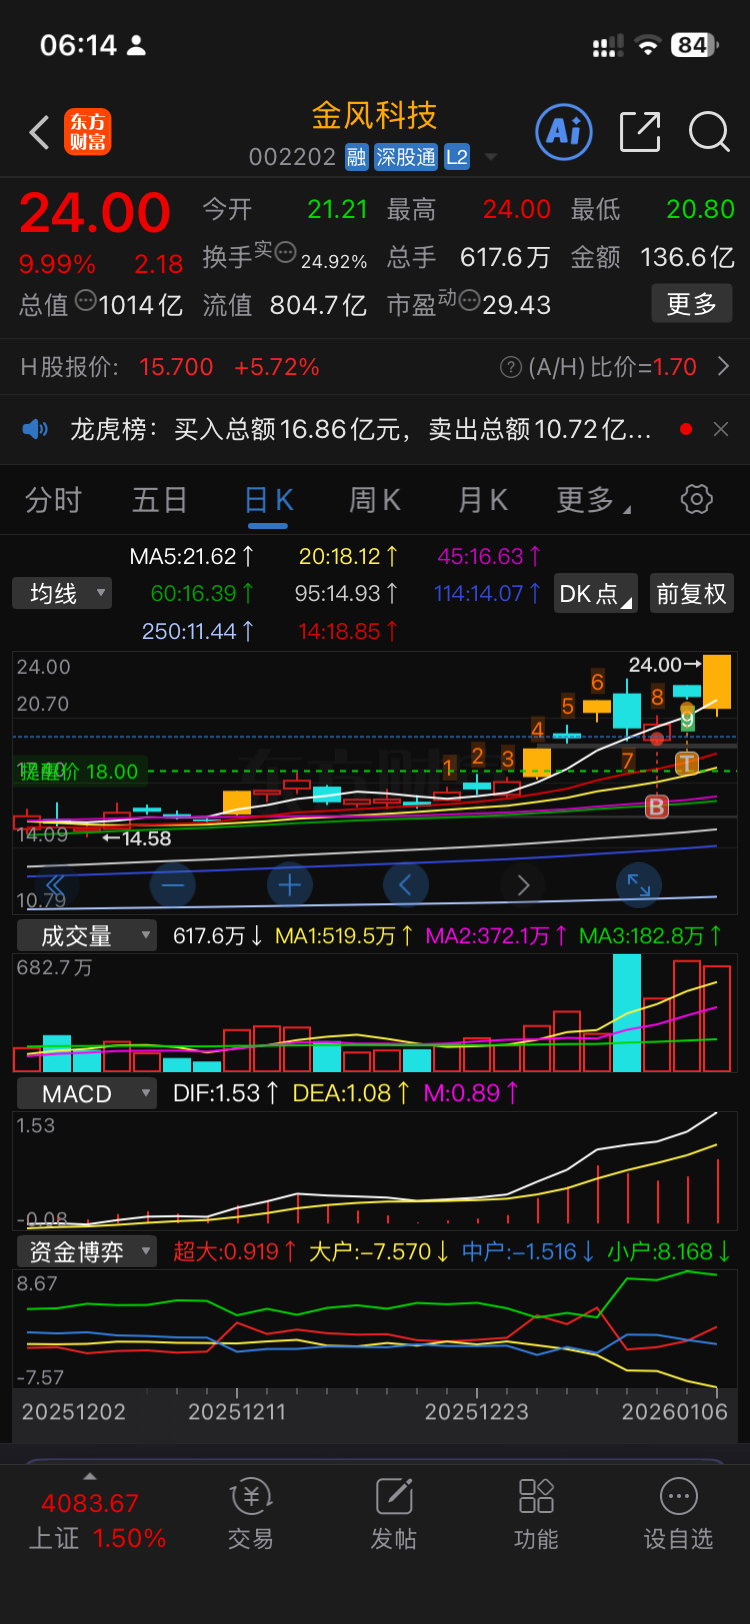Open 交易 trade icon
Viewport: 750px width, 1624px height.
pyautogui.click(x=251, y=1514)
